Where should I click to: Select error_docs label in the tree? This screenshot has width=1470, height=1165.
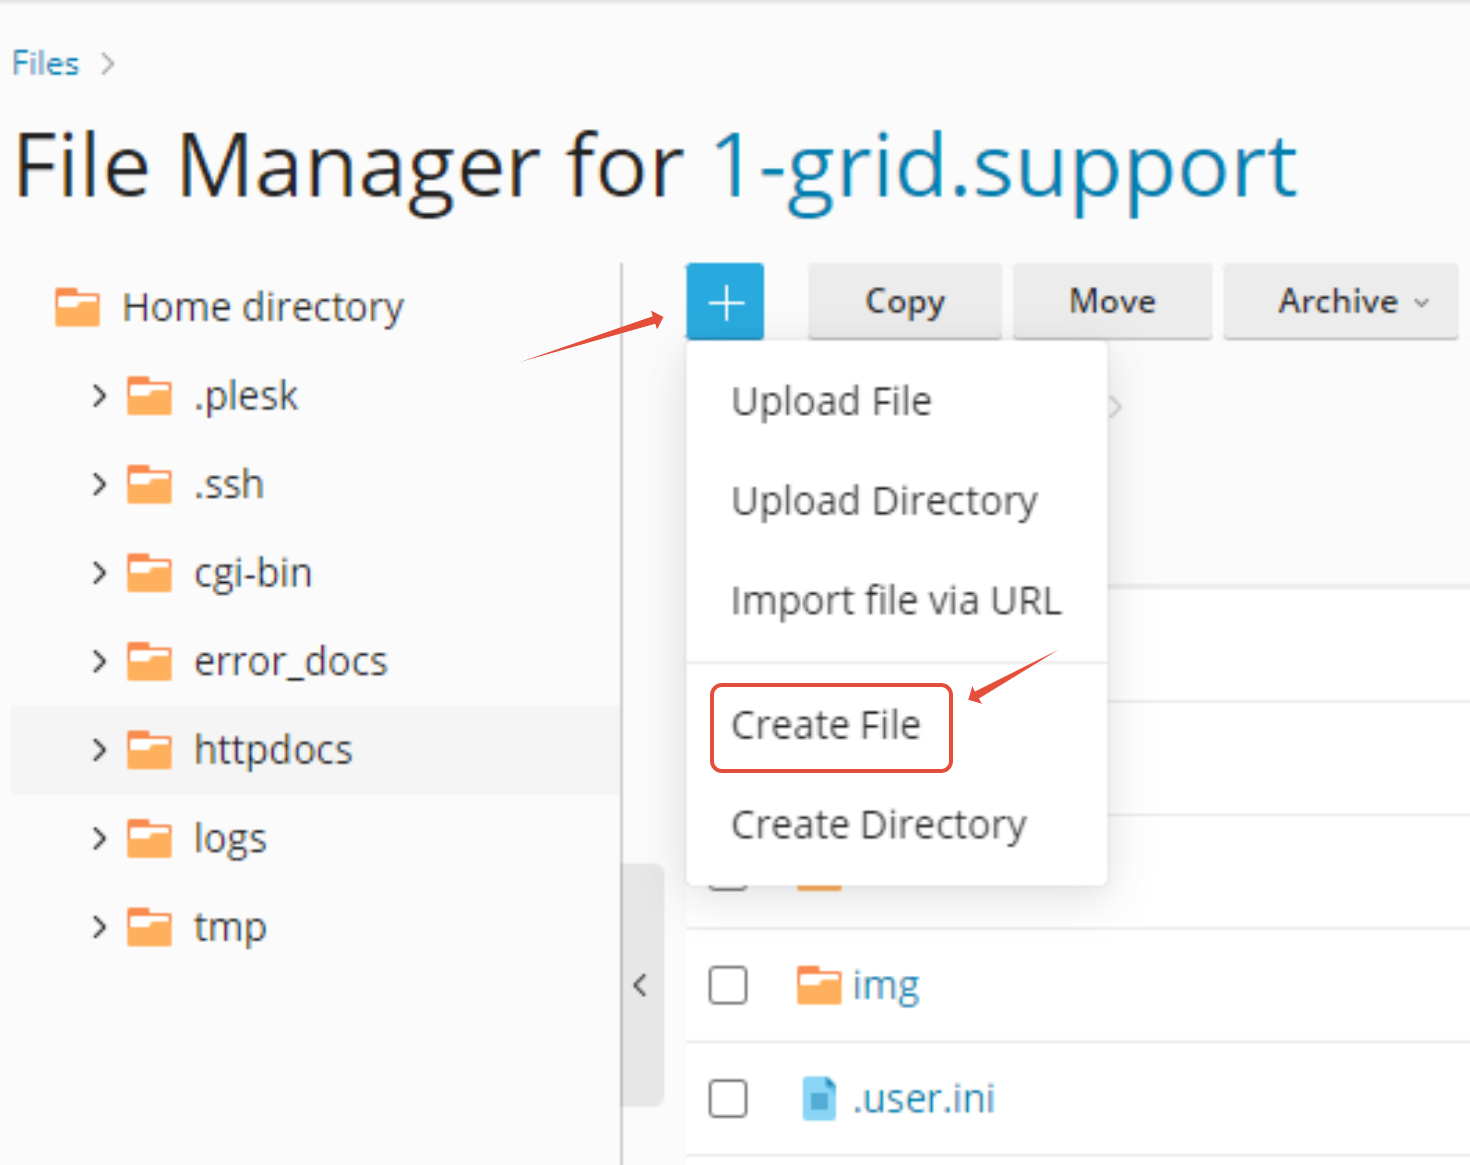click(x=291, y=662)
